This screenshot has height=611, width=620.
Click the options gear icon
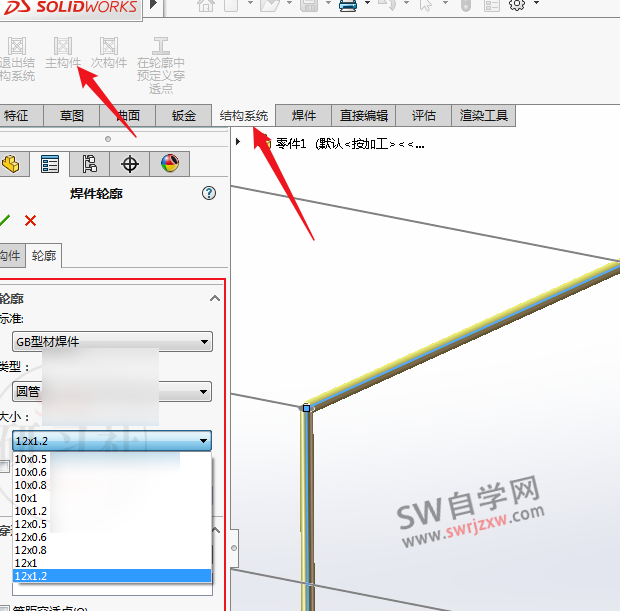(x=517, y=5)
